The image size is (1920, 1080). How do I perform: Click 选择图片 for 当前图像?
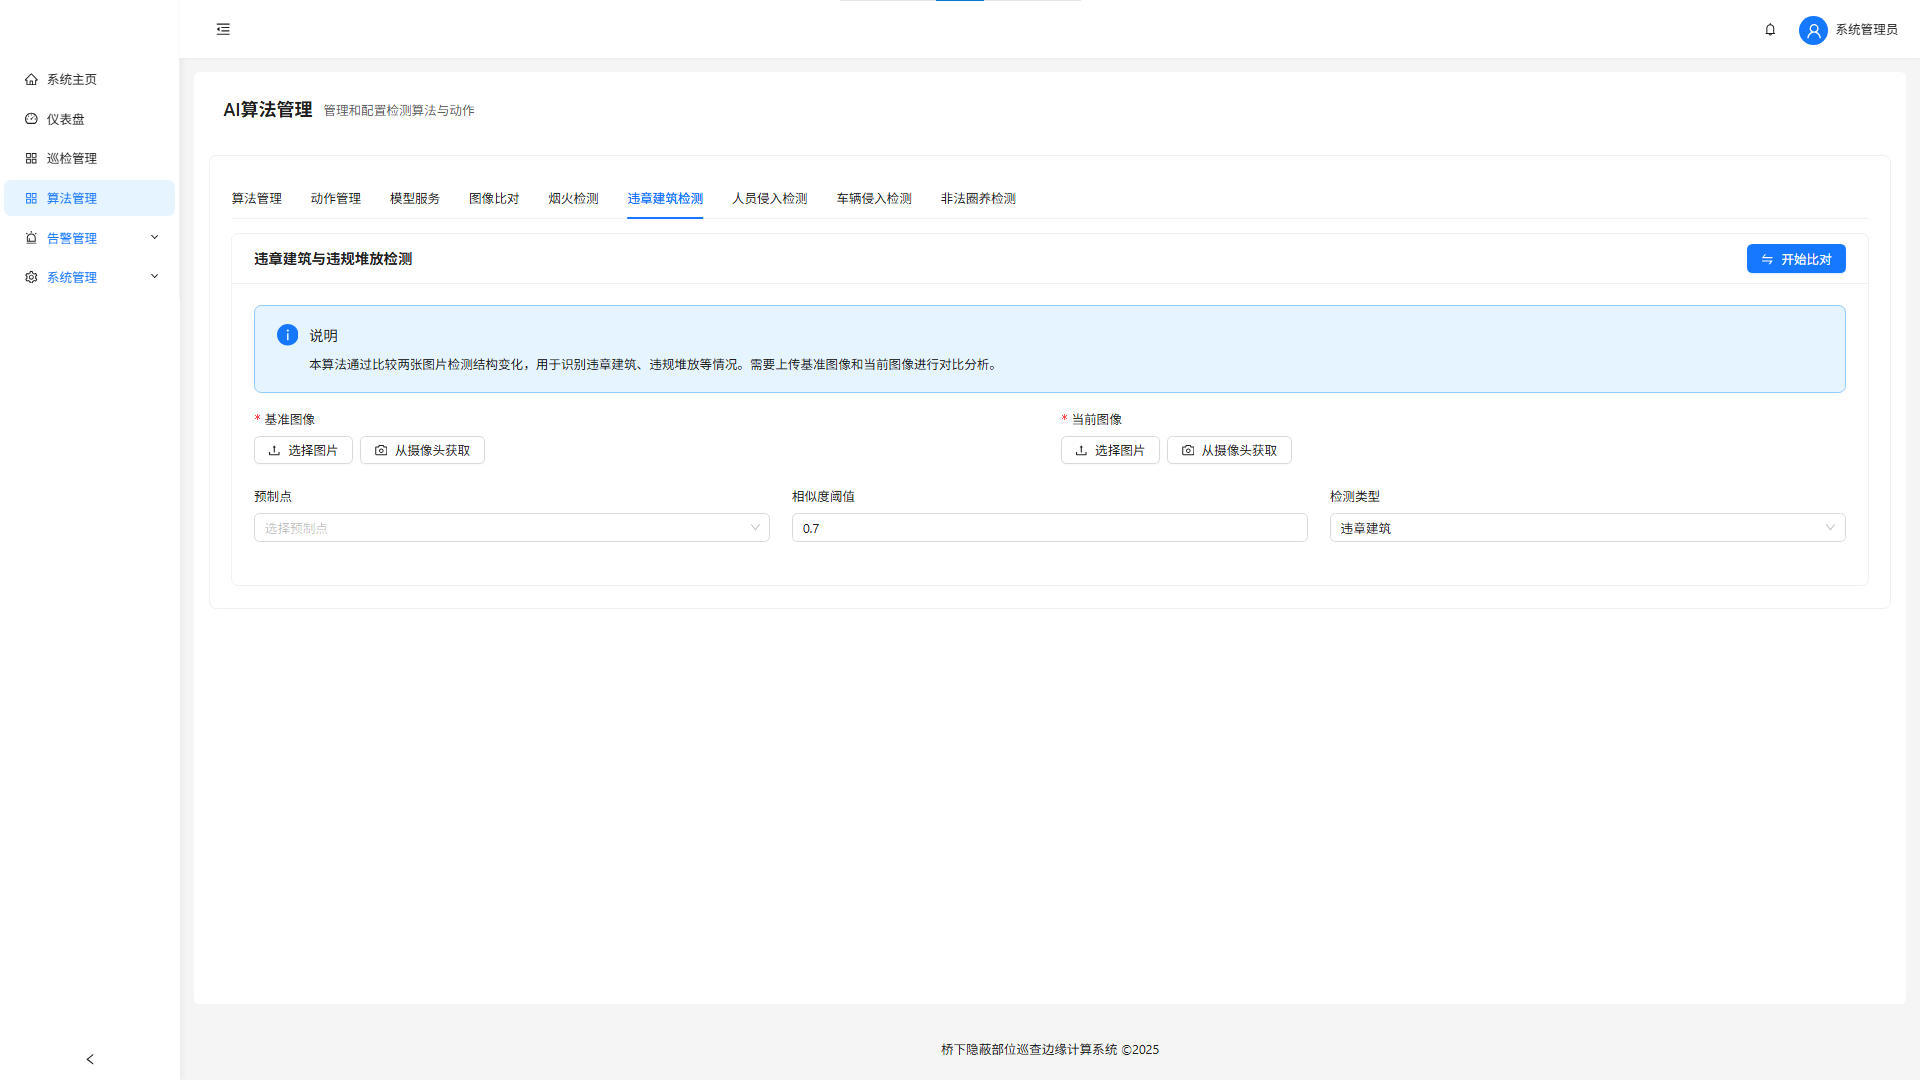coord(1110,450)
